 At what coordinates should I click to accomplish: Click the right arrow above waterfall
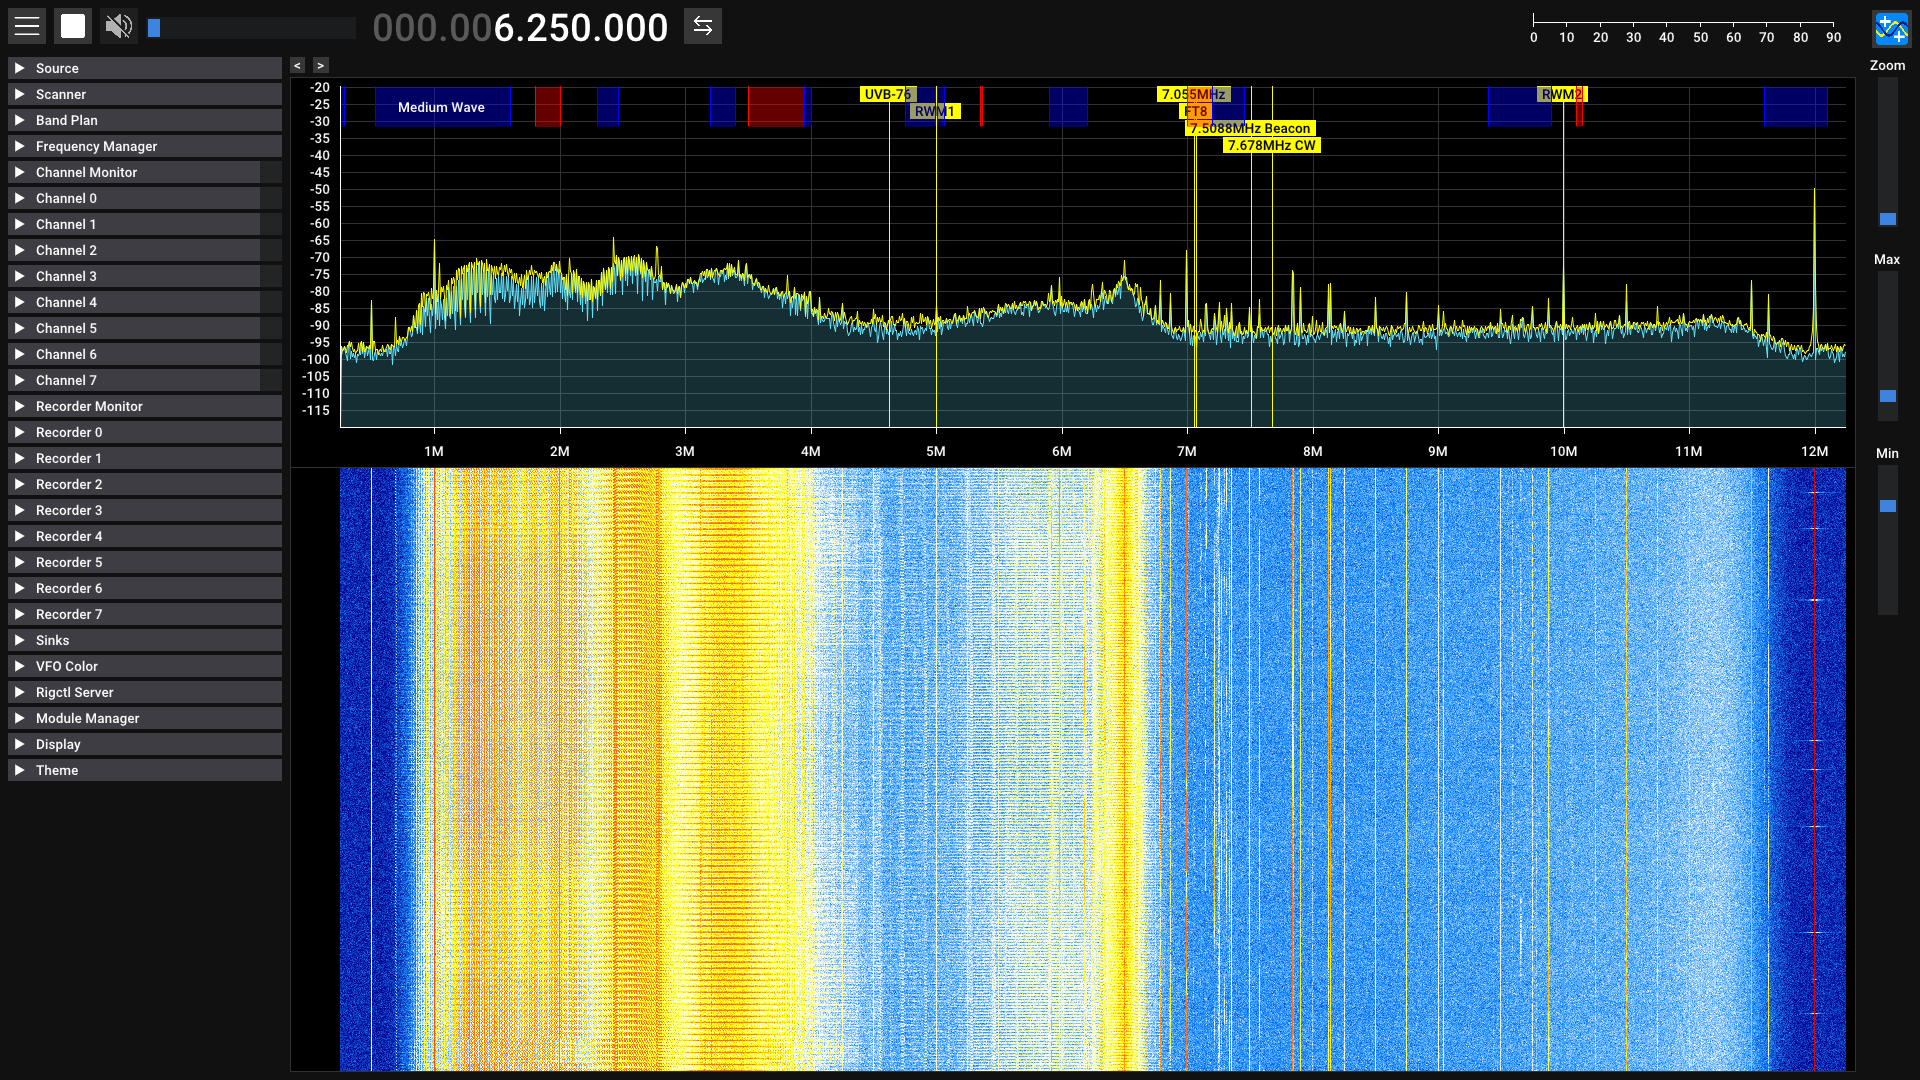(x=320, y=66)
